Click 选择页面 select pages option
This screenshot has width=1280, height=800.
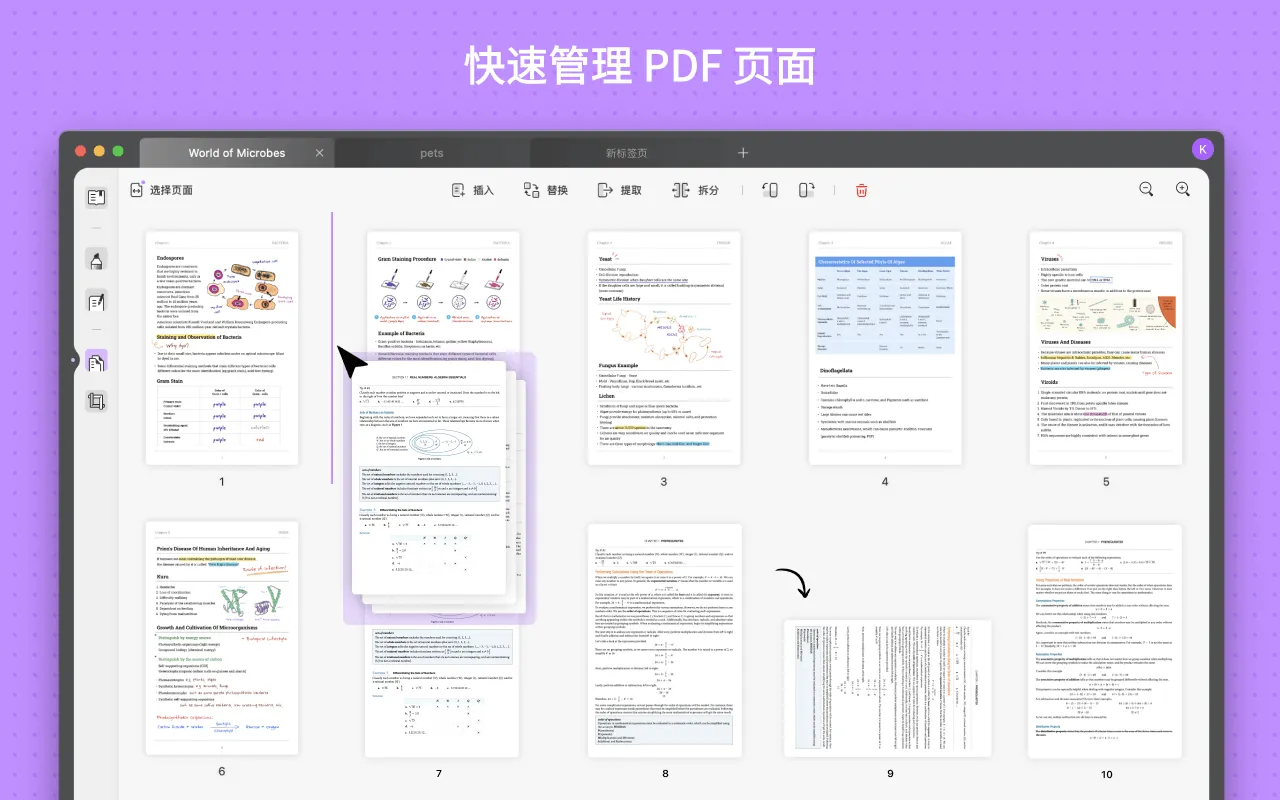pyautogui.click(x=161, y=190)
